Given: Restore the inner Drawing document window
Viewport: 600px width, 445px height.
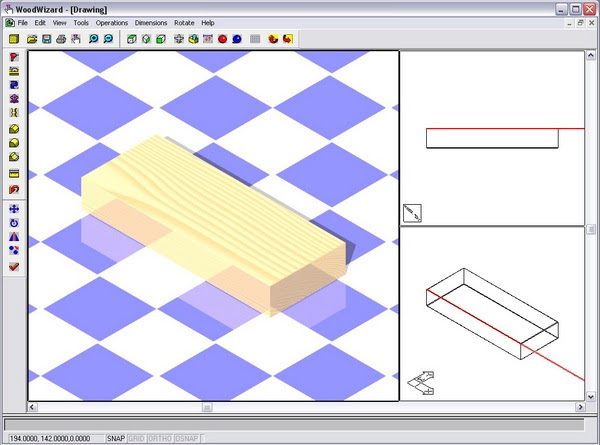Looking at the screenshot, I should (580, 23).
